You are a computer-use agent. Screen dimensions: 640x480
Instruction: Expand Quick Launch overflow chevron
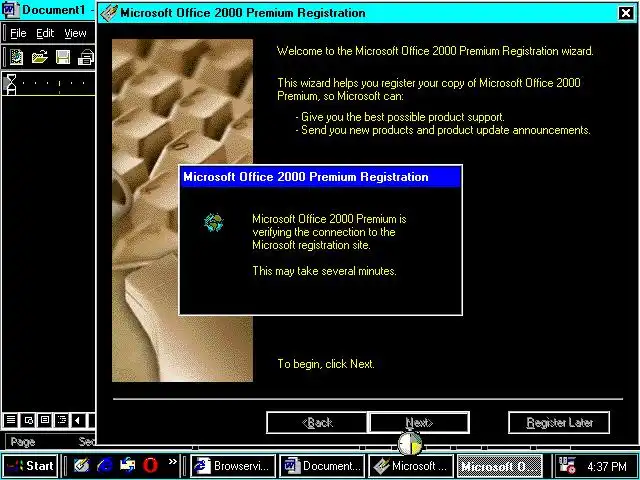click(x=173, y=462)
